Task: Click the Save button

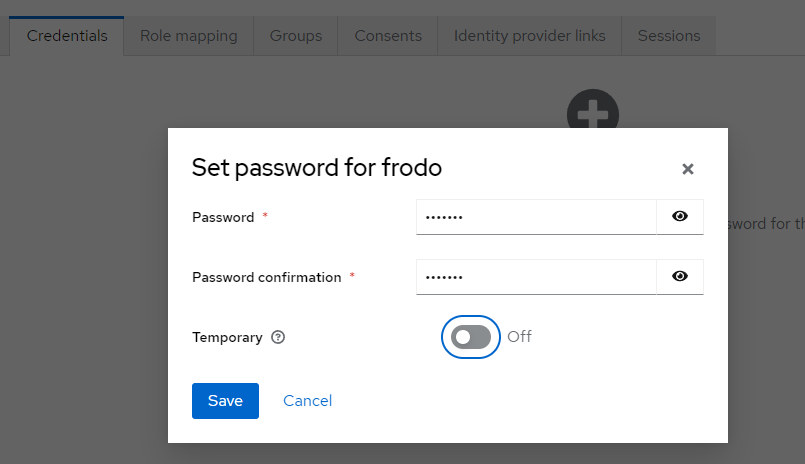Action: (225, 401)
